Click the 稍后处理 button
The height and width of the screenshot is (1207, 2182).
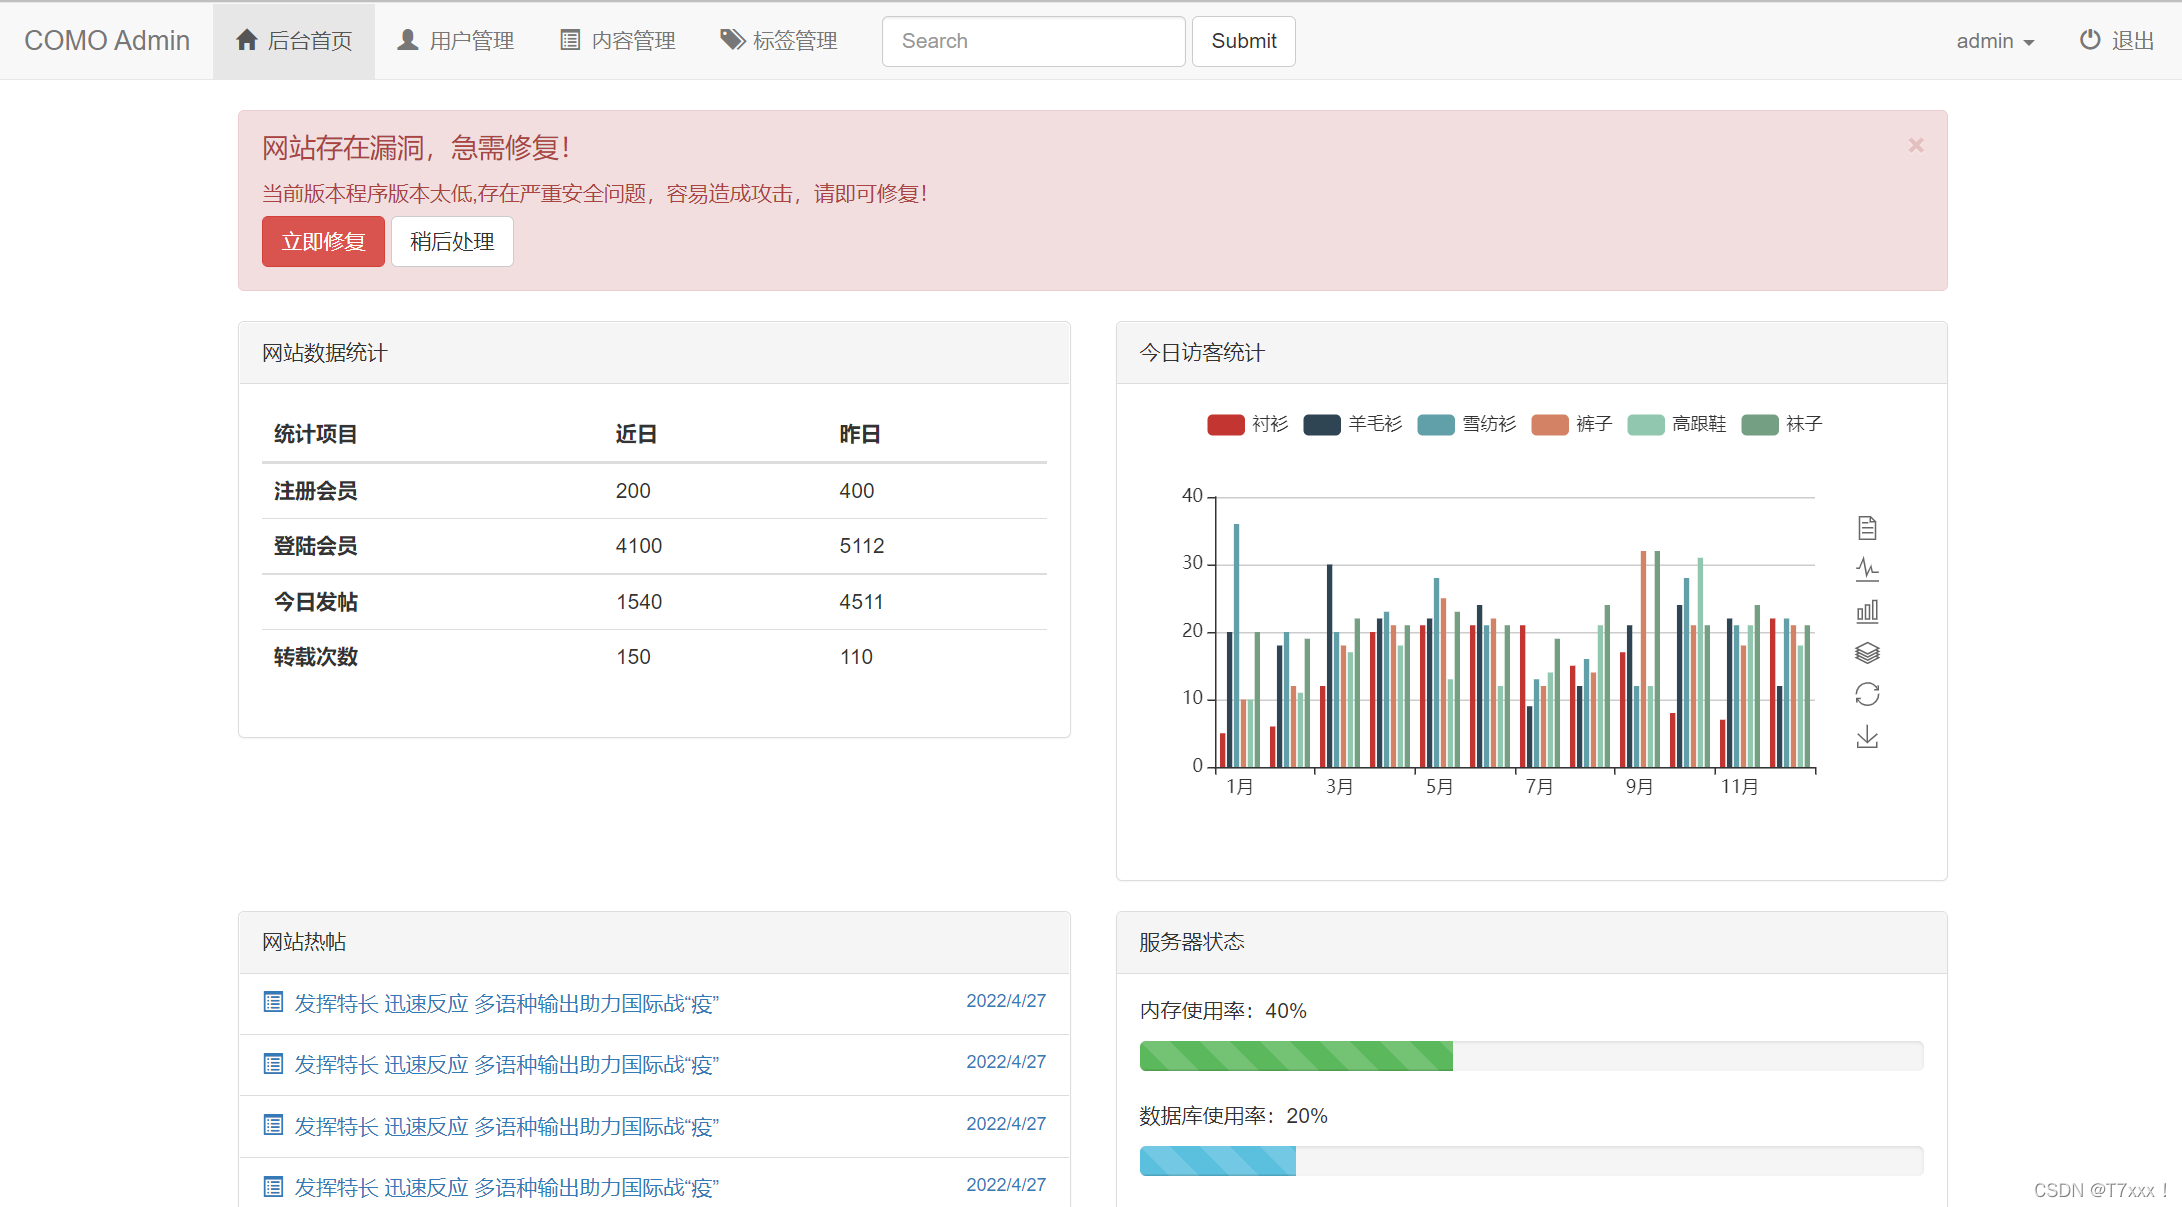(x=452, y=242)
